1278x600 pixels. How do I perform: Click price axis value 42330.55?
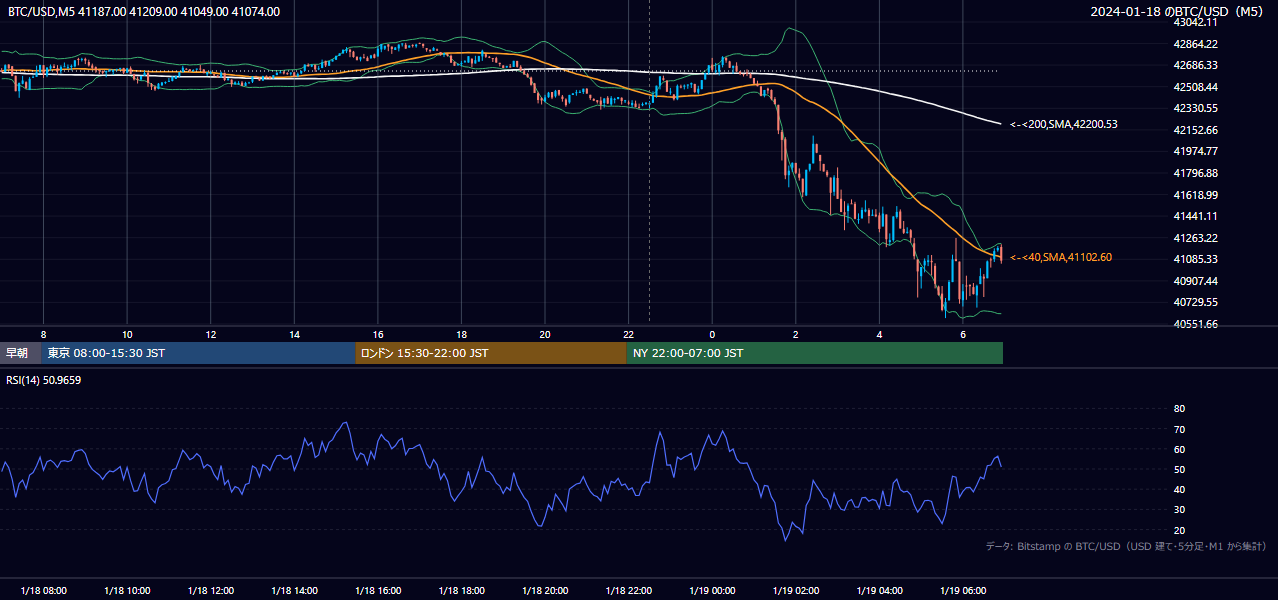[x=1196, y=108]
